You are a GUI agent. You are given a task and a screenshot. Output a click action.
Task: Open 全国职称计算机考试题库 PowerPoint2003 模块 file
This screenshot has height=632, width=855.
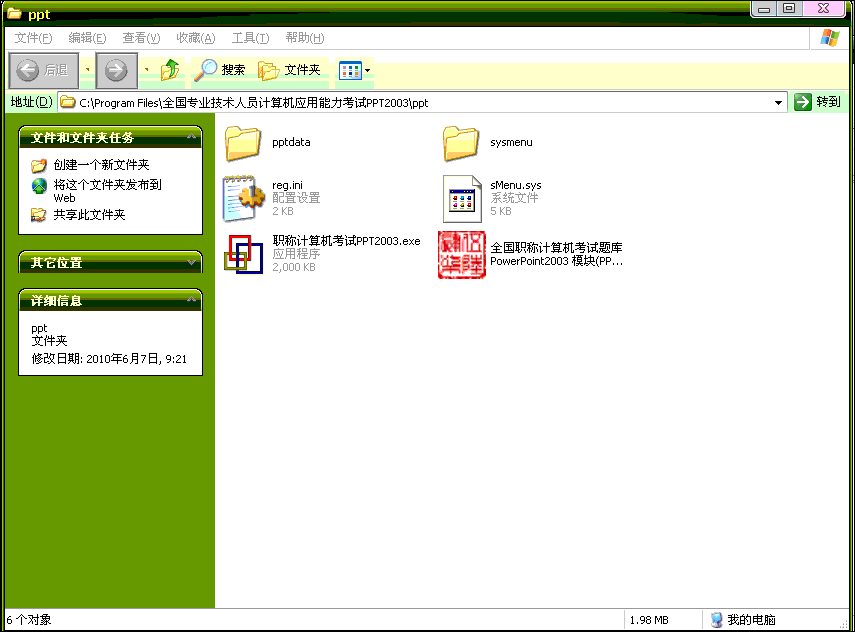(461, 255)
